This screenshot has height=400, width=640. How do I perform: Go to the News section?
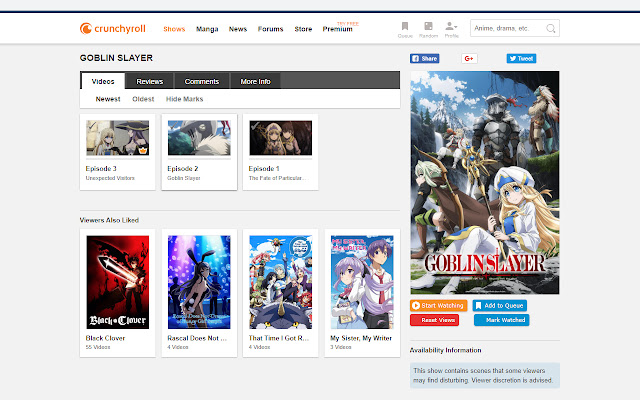[238, 29]
